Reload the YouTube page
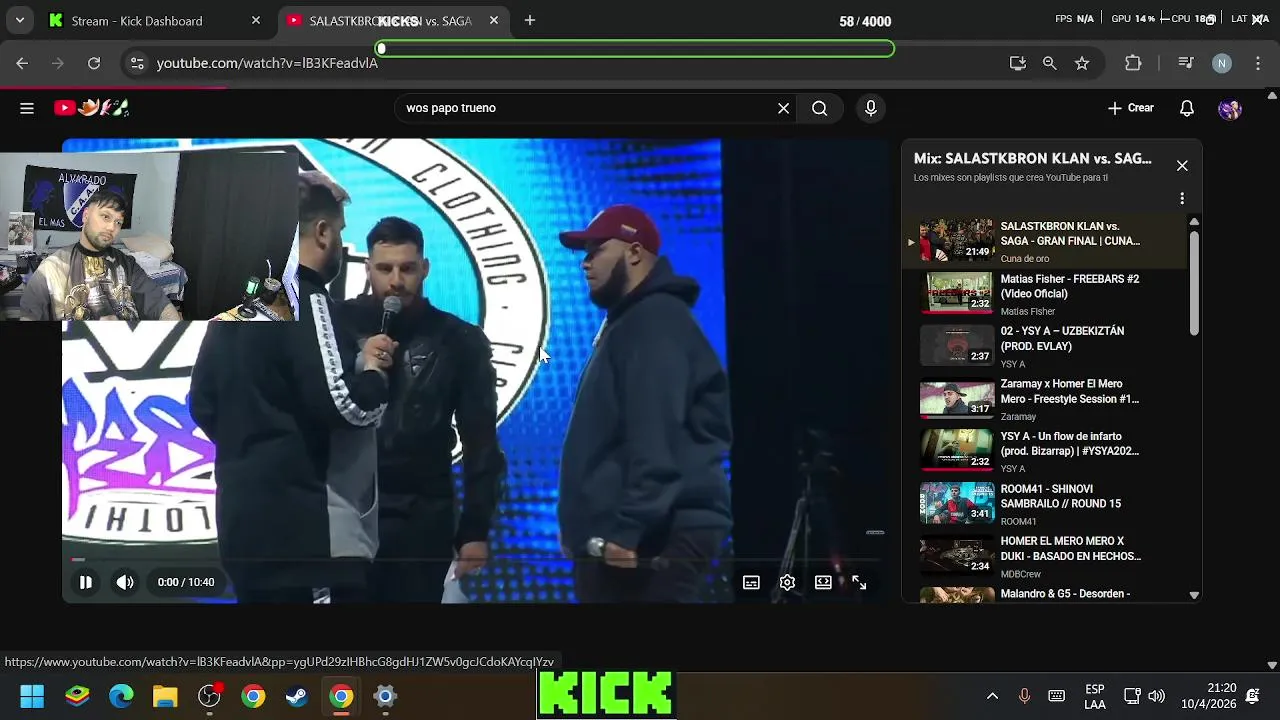The image size is (1280, 720). [x=94, y=63]
